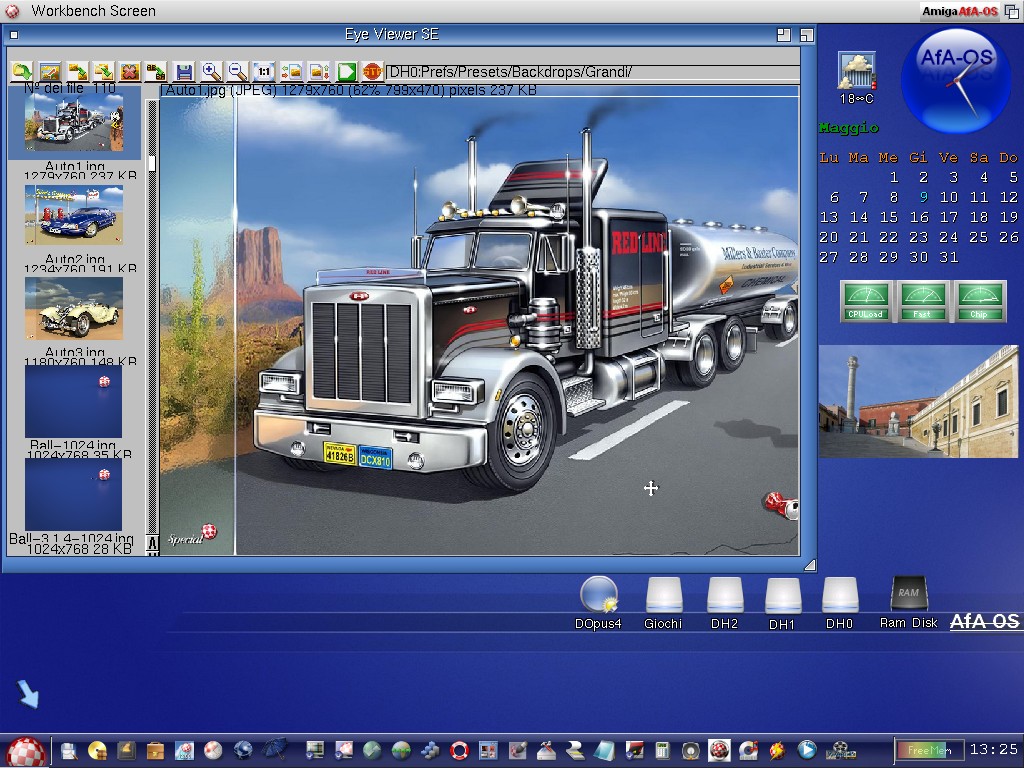This screenshot has height=768, width=1024.
Task: Select the Auto2.jpg blue car thumbnail
Action: pos(74,215)
